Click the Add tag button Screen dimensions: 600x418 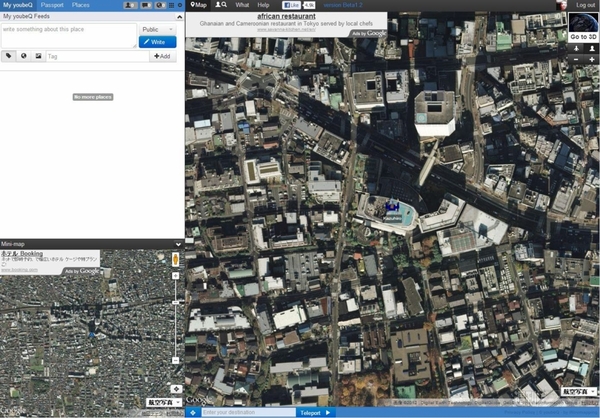163,56
